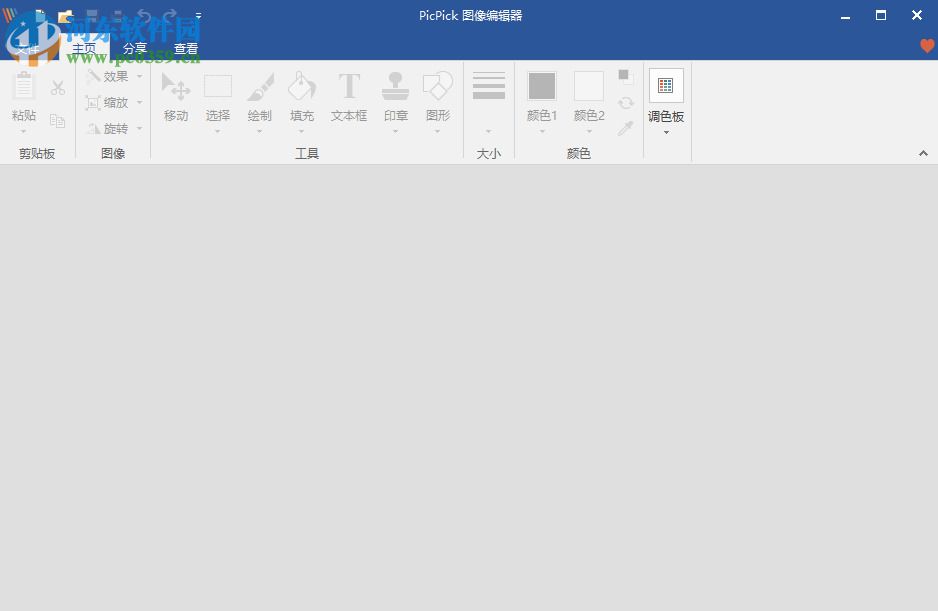Click the Copy icon below scissors
Viewport: 938px width, 611px height.
click(x=57, y=120)
